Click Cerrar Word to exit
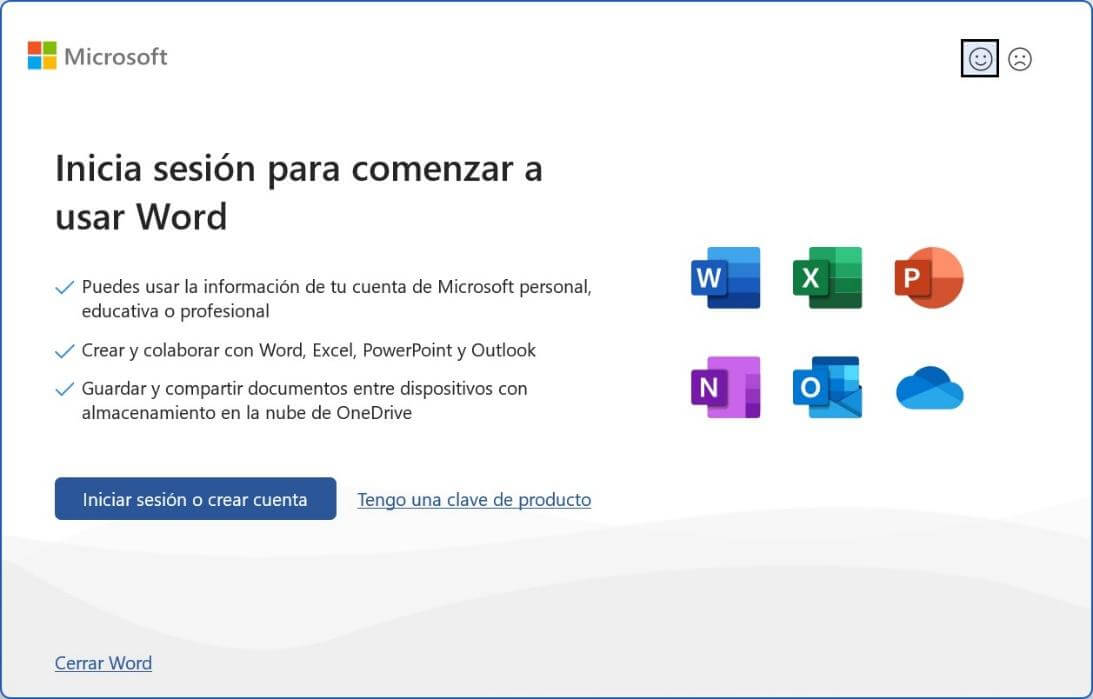Image resolution: width=1093 pixels, height=699 pixels. pos(103,662)
